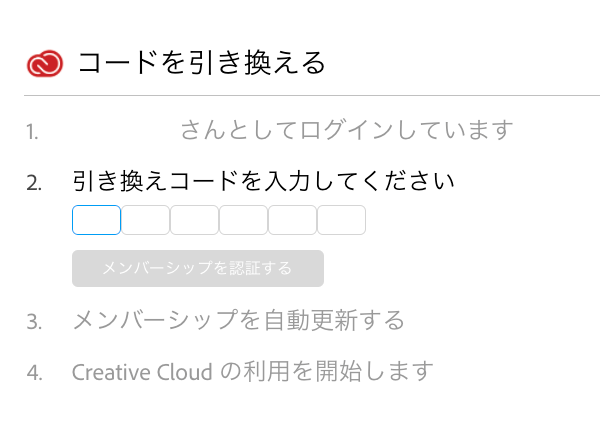Select the third redemption code box
The image size is (600, 434).
pos(194,220)
